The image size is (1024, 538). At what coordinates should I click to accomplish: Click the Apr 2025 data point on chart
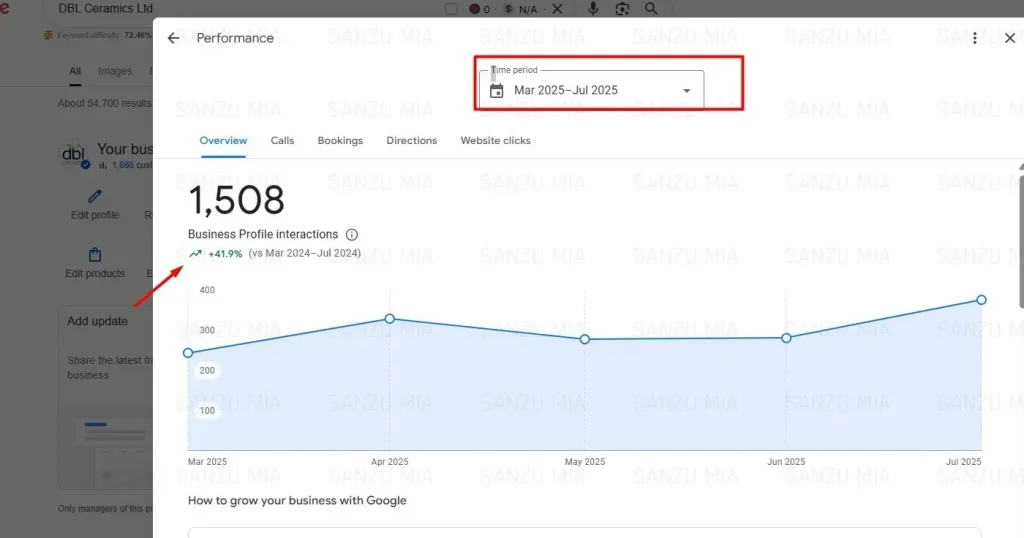coord(389,319)
